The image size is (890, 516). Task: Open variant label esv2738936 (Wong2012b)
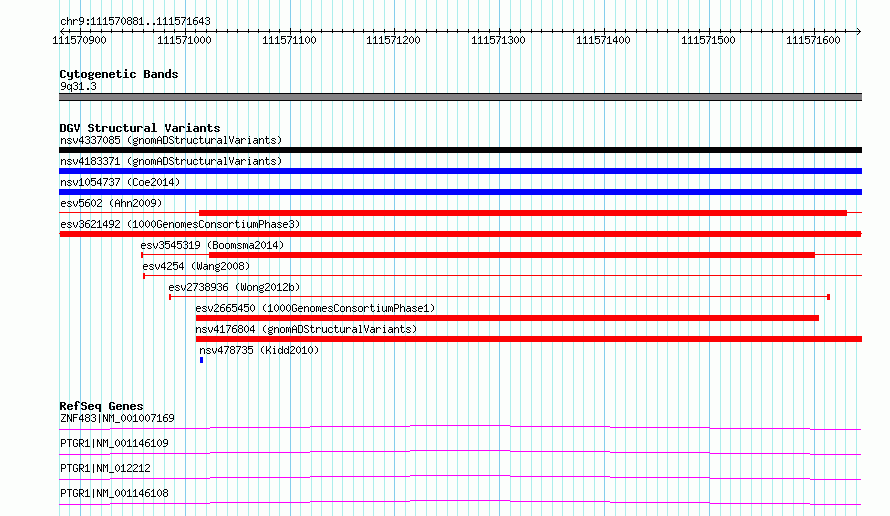pos(234,287)
